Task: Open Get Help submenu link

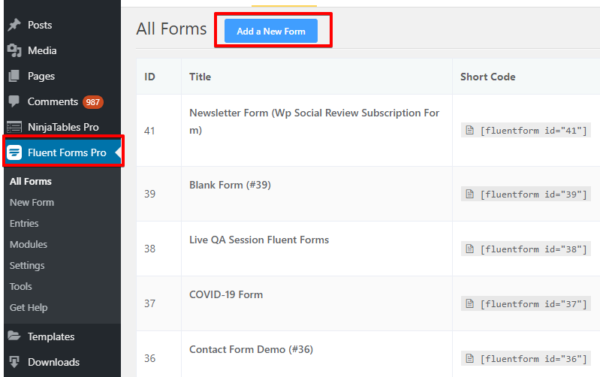Action: pos(29,308)
